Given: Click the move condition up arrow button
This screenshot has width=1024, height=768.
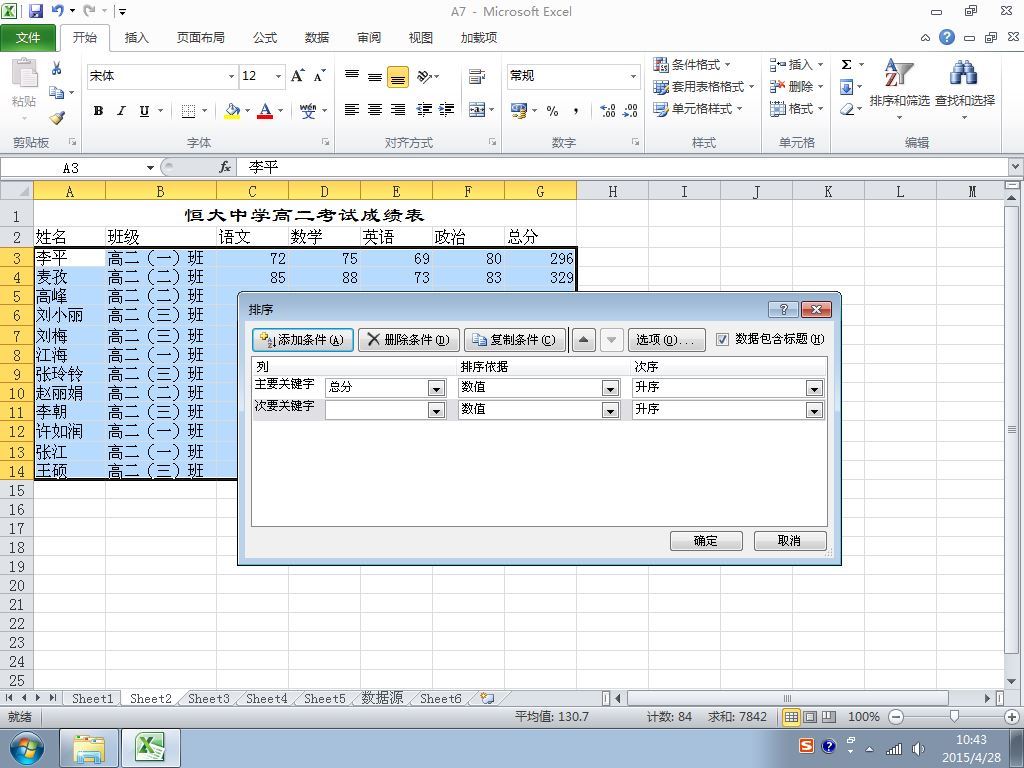Looking at the screenshot, I should [584, 340].
